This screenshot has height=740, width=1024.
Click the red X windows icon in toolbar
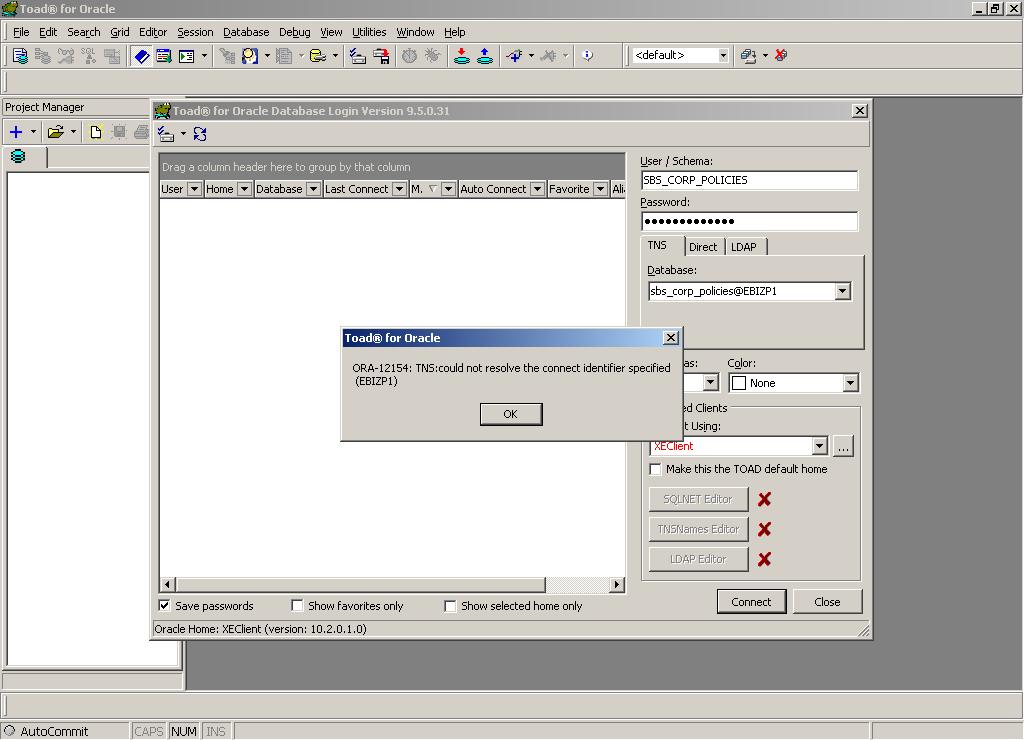click(x=781, y=56)
